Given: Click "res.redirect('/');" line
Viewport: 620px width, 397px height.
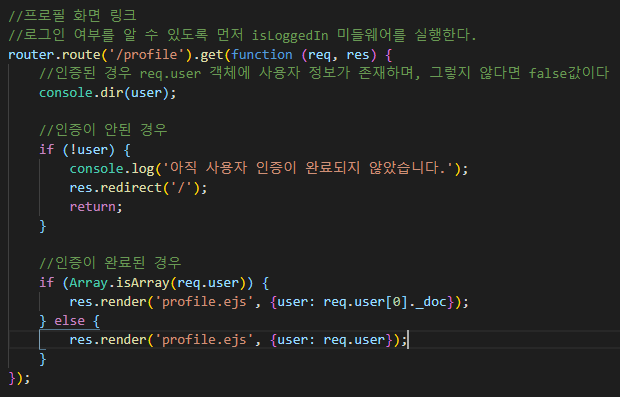Looking at the screenshot, I should coord(138,188).
